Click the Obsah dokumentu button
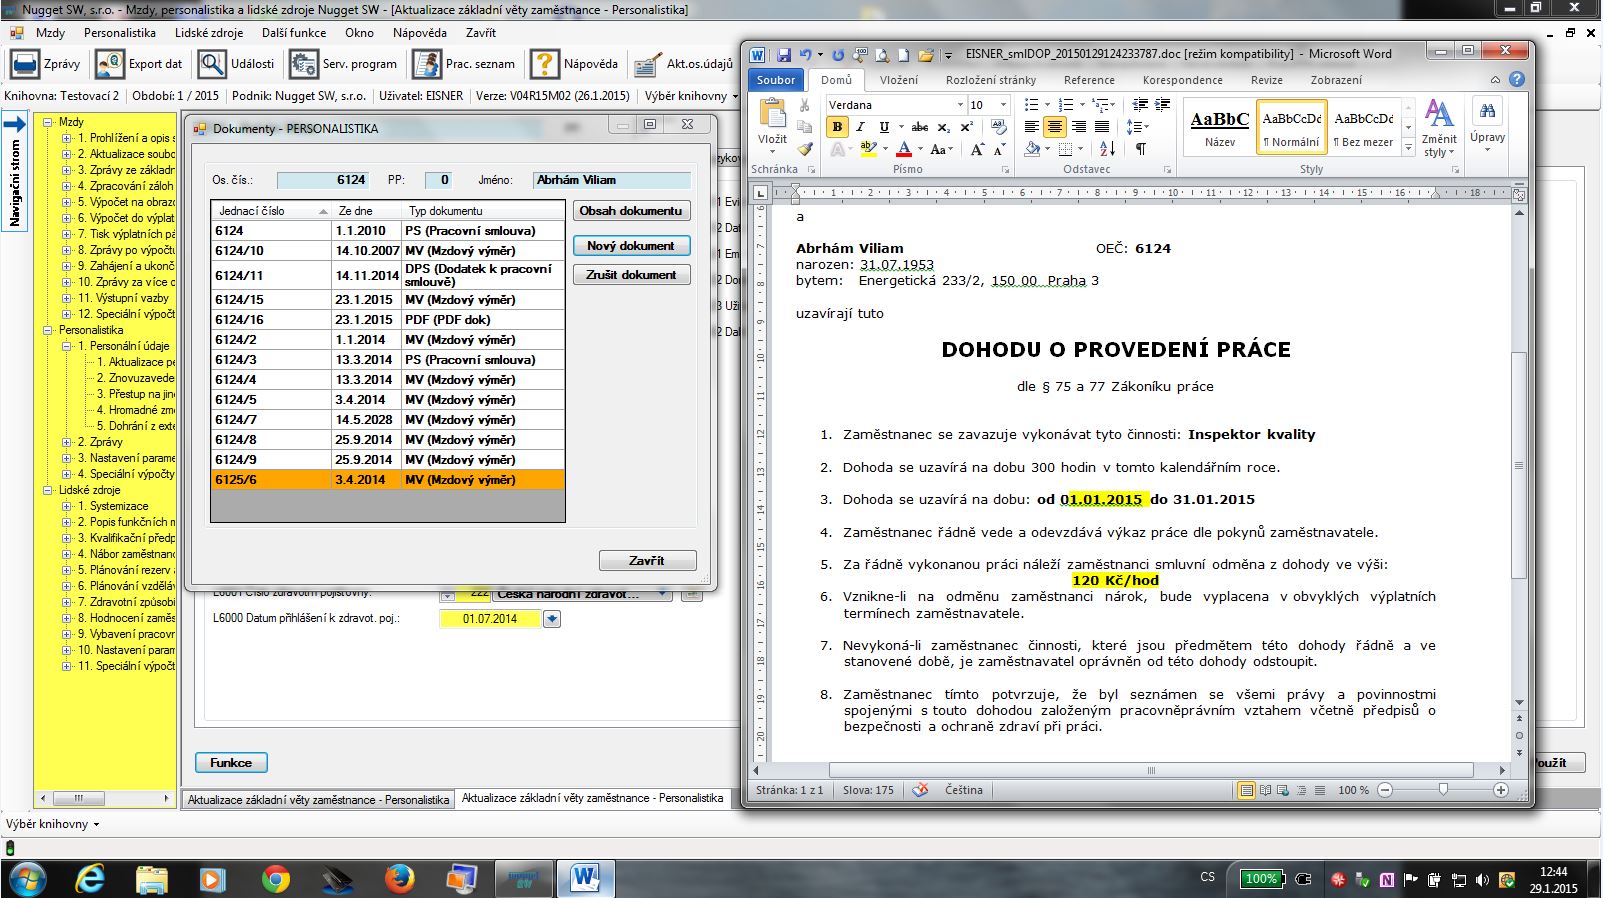The width and height of the screenshot is (1603, 898). (x=631, y=211)
